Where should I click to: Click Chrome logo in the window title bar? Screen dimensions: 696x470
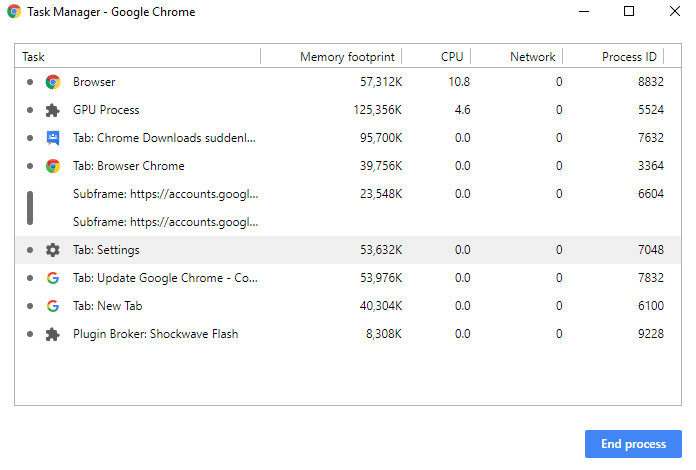14,12
